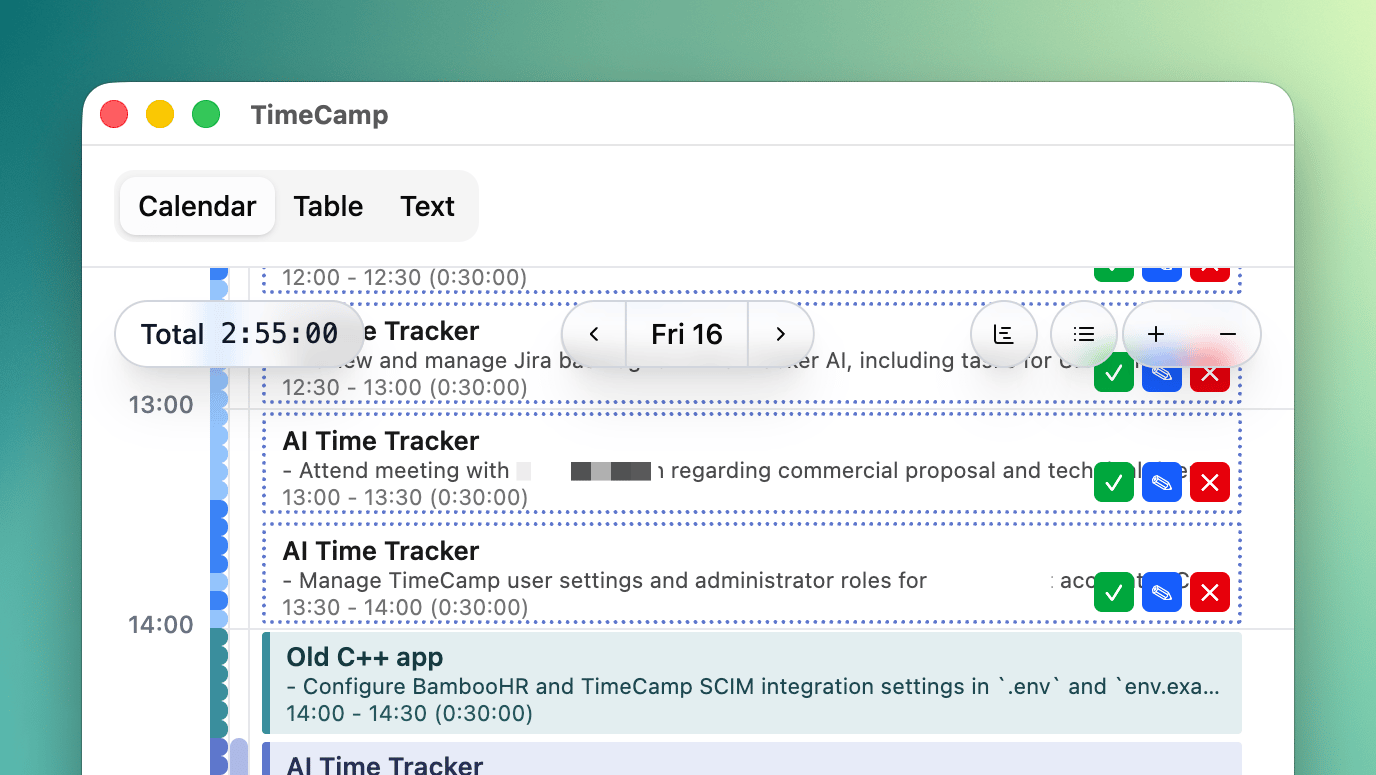Approve the 13:00 - 13:30 meeting entry
The width and height of the screenshot is (1376, 775).
(x=1114, y=483)
